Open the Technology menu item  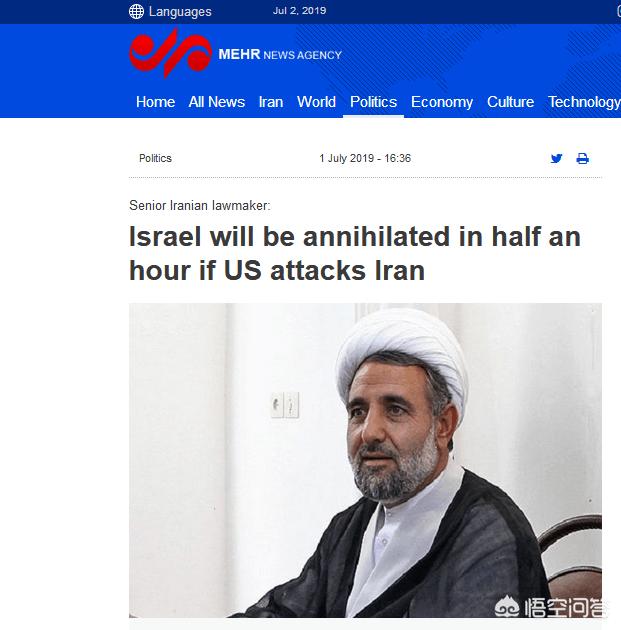pyautogui.click(x=584, y=102)
